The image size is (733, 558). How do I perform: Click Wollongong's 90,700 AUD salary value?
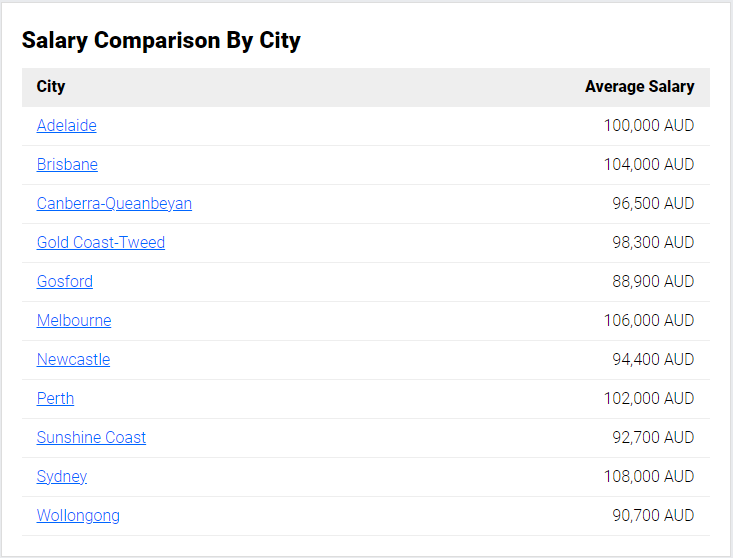[x=653, y=516]
